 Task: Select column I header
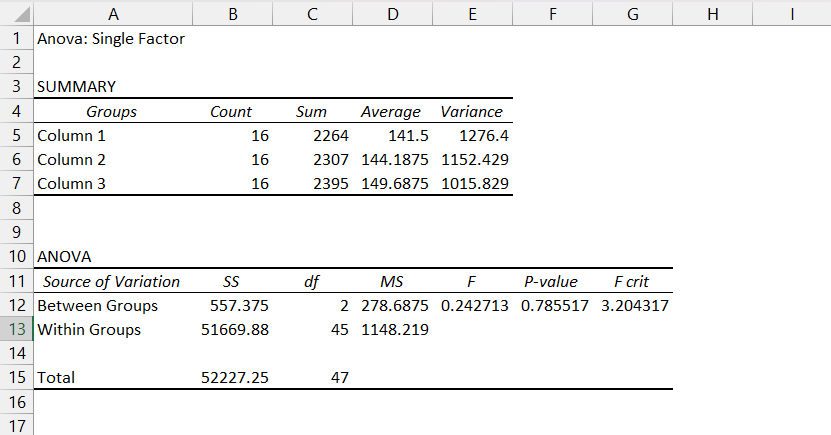click(x=792, y=14)
